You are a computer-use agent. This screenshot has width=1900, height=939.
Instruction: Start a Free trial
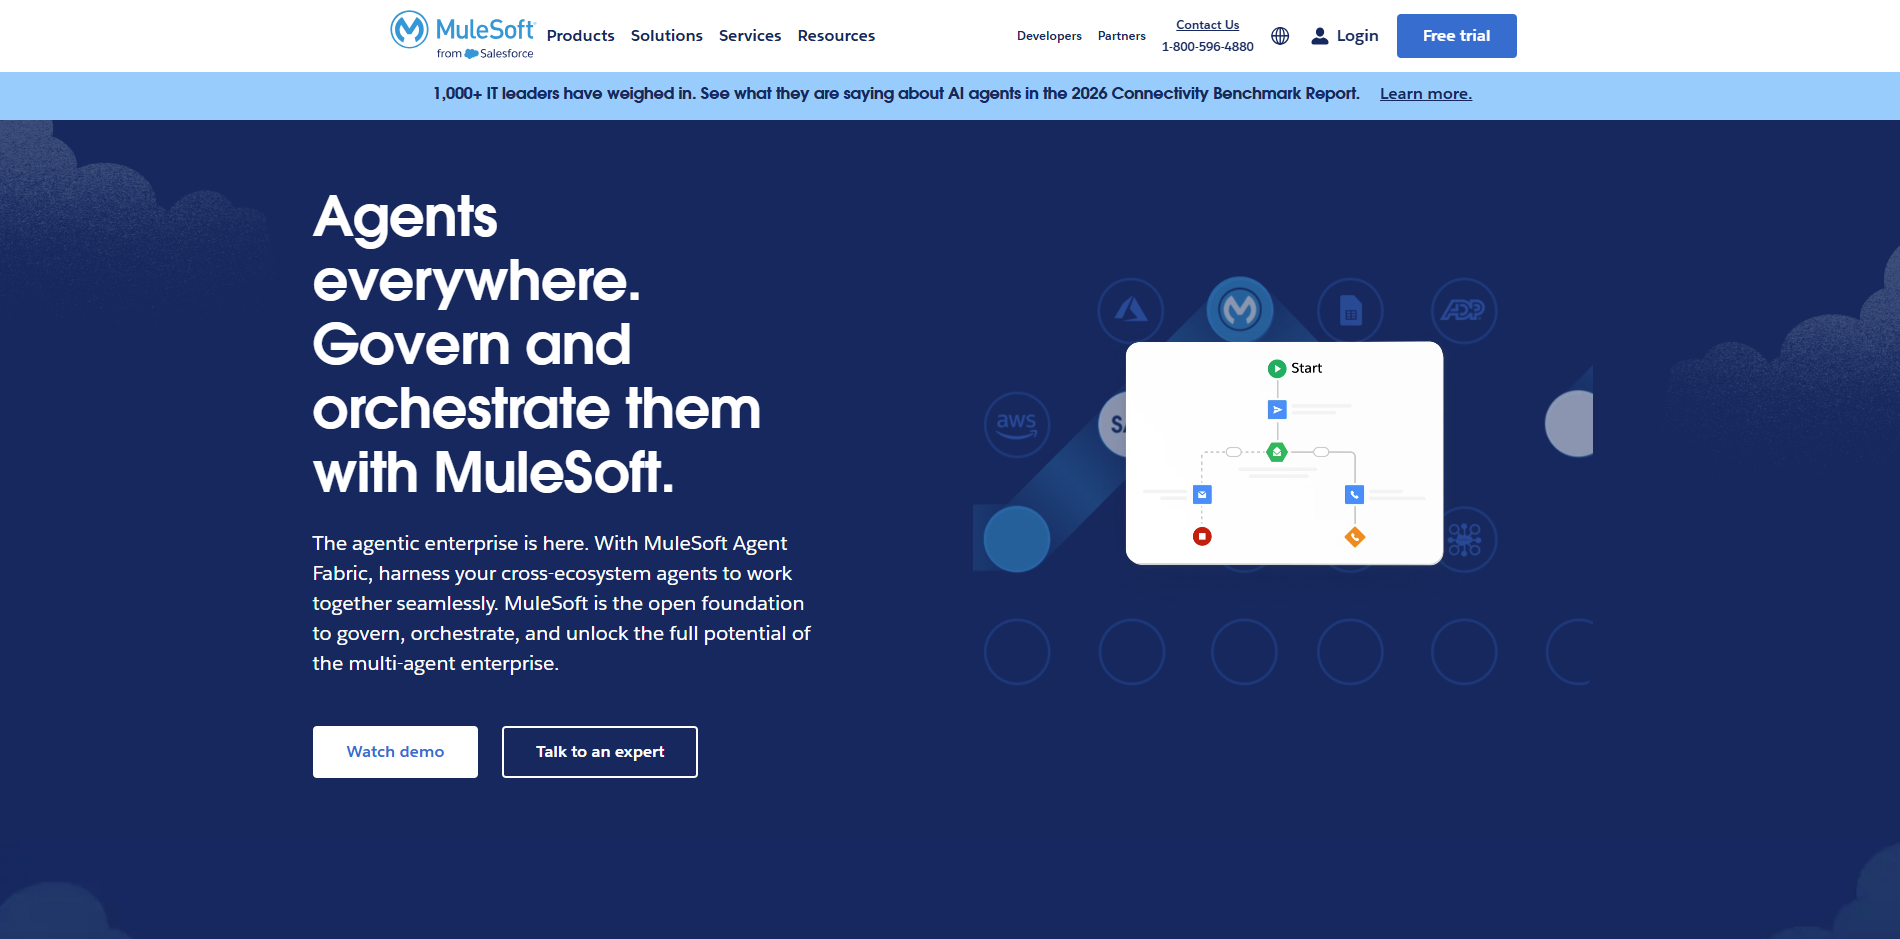(1456, 35)
